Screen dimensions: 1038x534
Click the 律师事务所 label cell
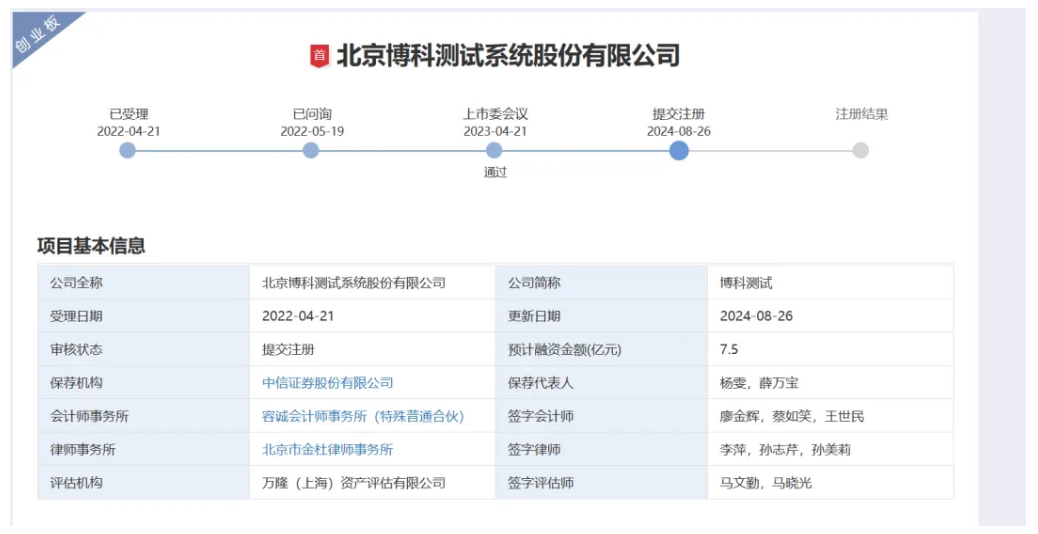(x=144, y=449)
